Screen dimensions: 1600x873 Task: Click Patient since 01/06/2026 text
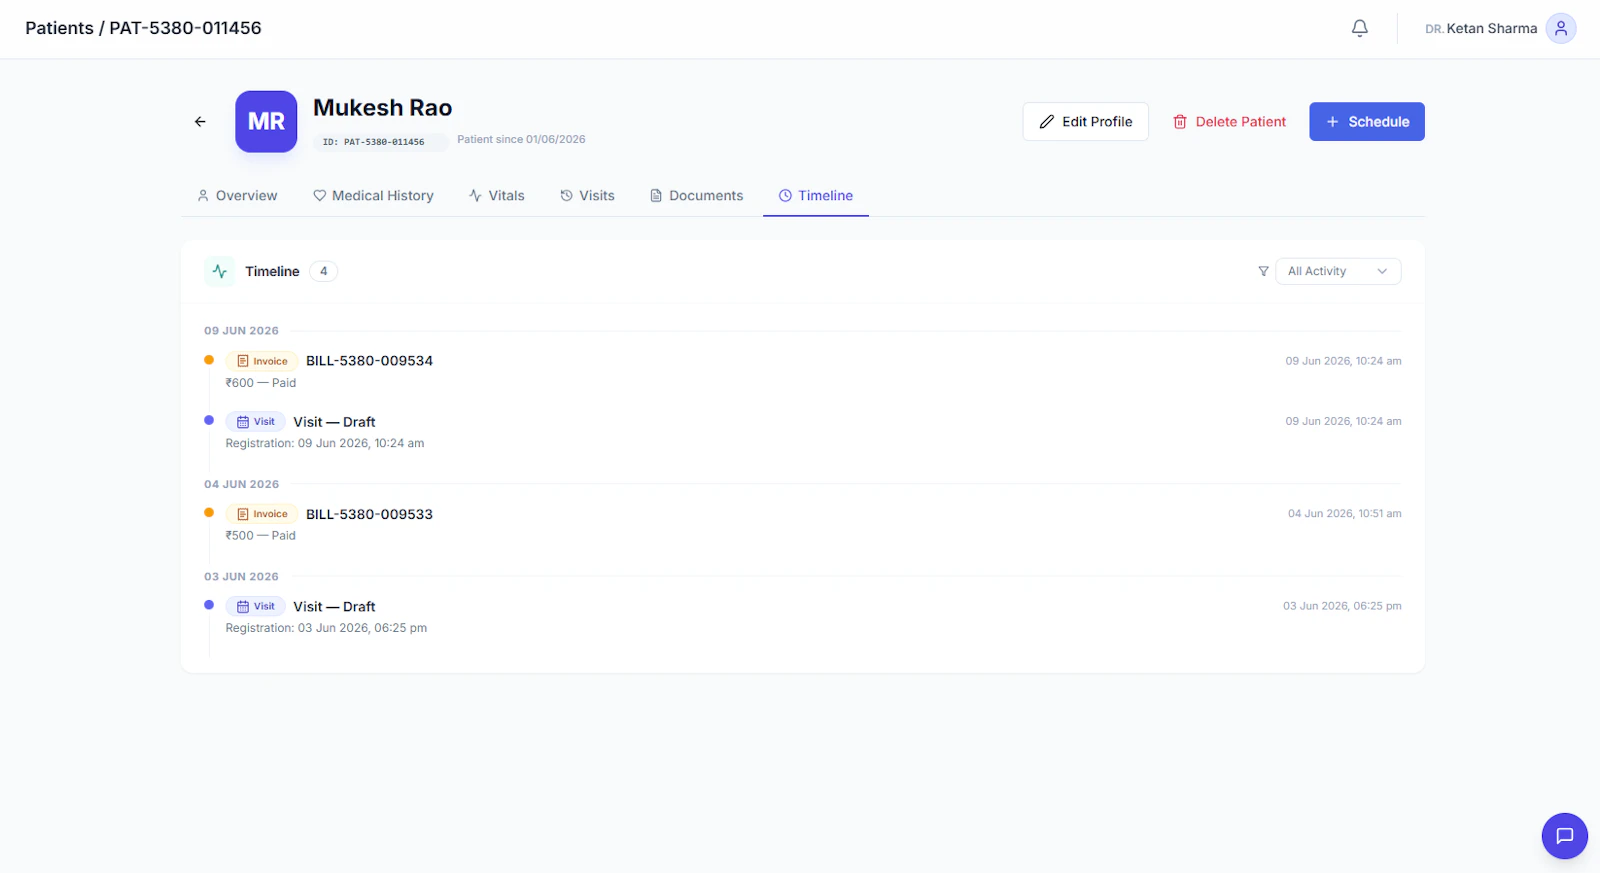click(521, 139)
